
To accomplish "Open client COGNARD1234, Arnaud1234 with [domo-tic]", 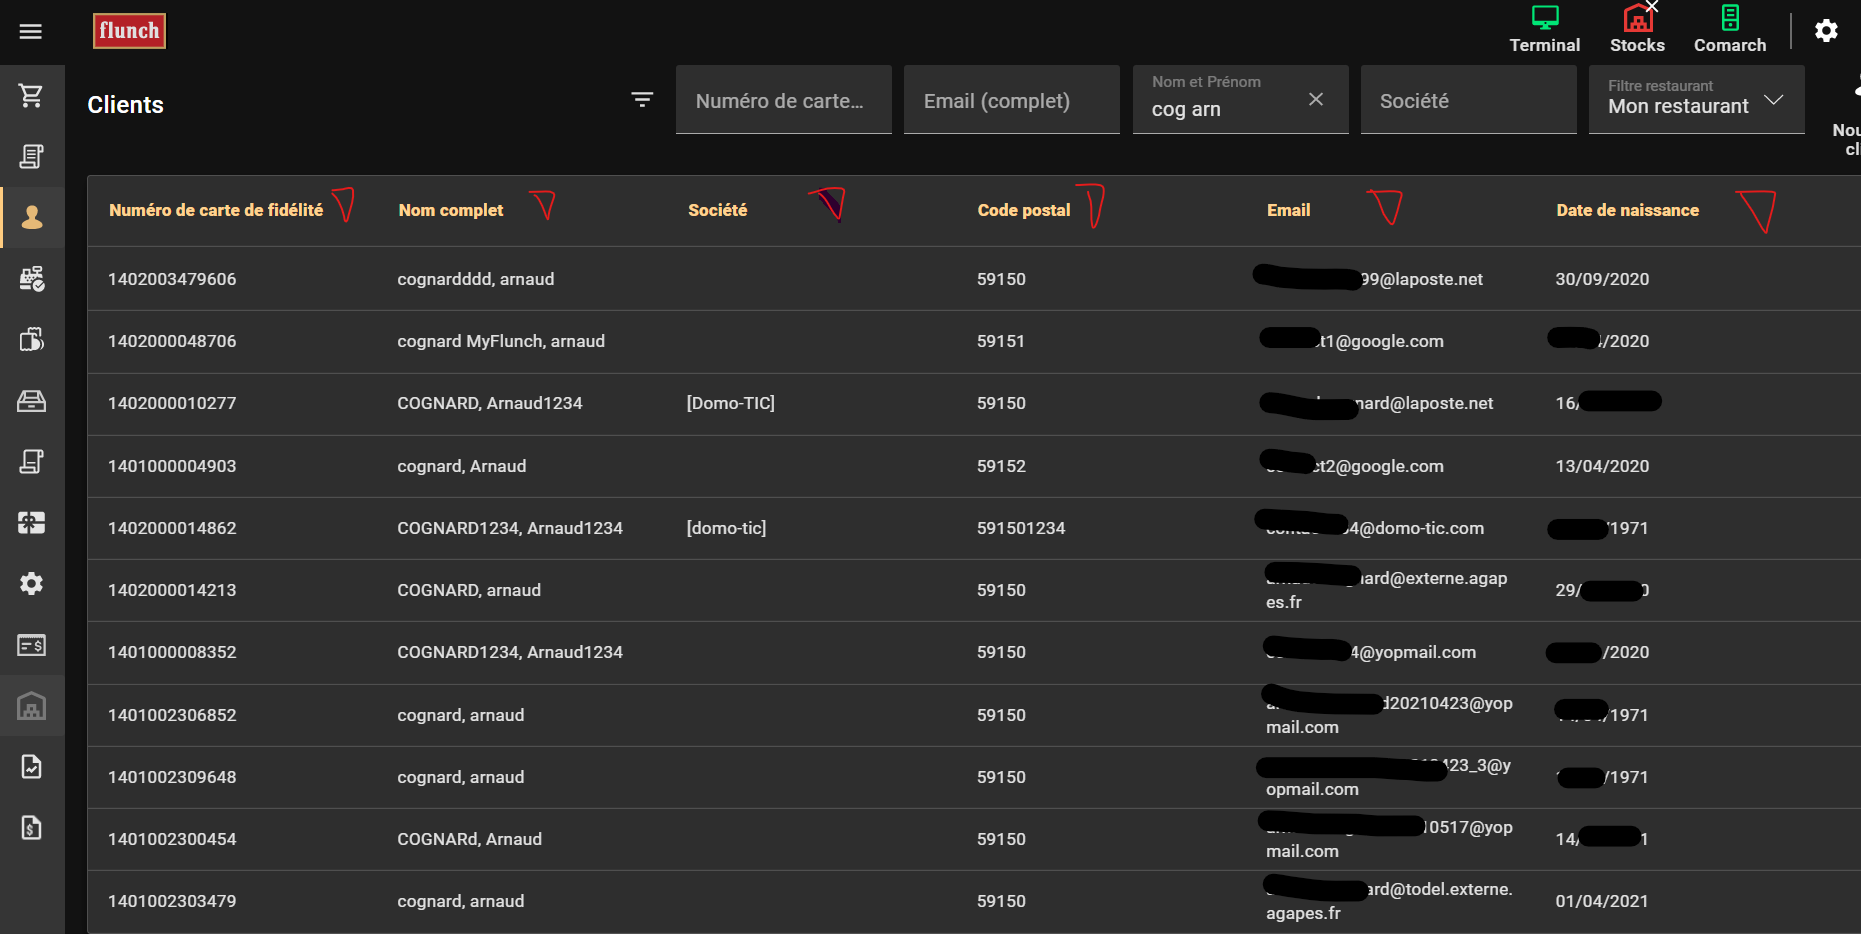I will 510,528.
